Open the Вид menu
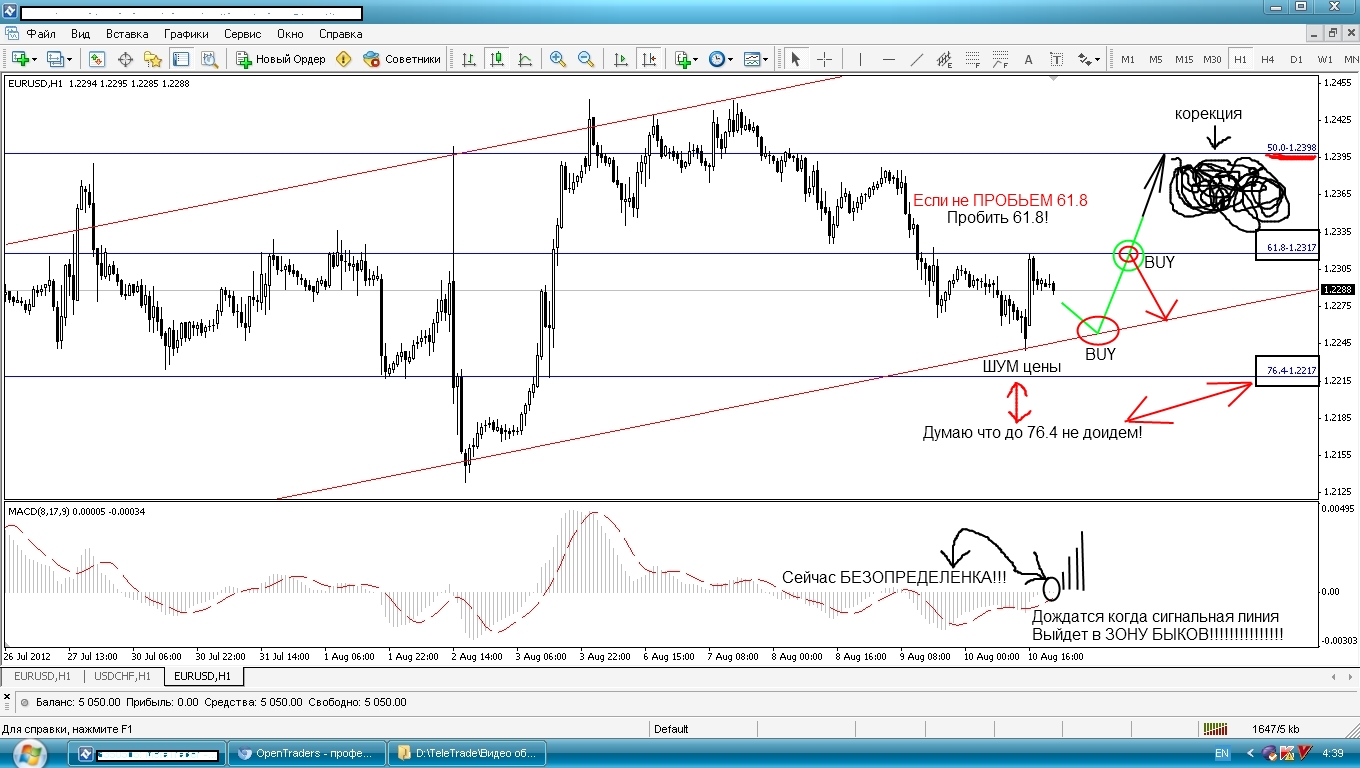 [81, 34]
